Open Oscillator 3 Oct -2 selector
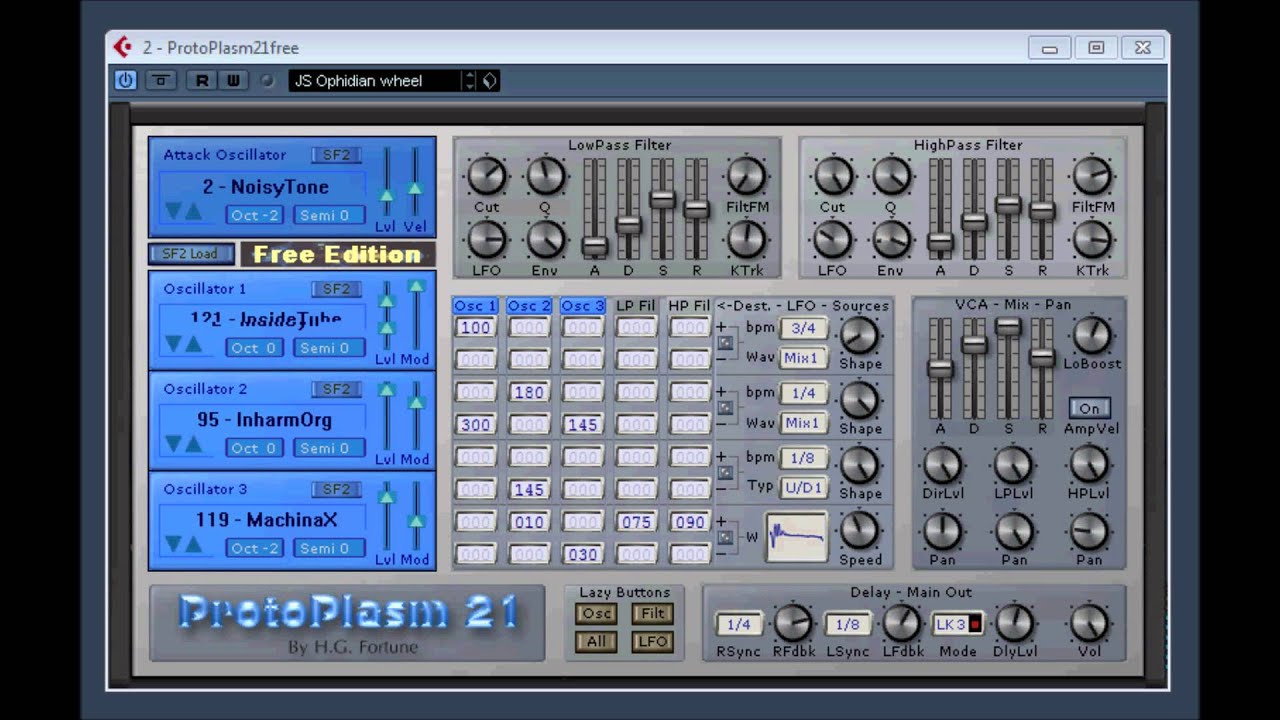This screenshot has height=720, width=1280. coord(255,548)
